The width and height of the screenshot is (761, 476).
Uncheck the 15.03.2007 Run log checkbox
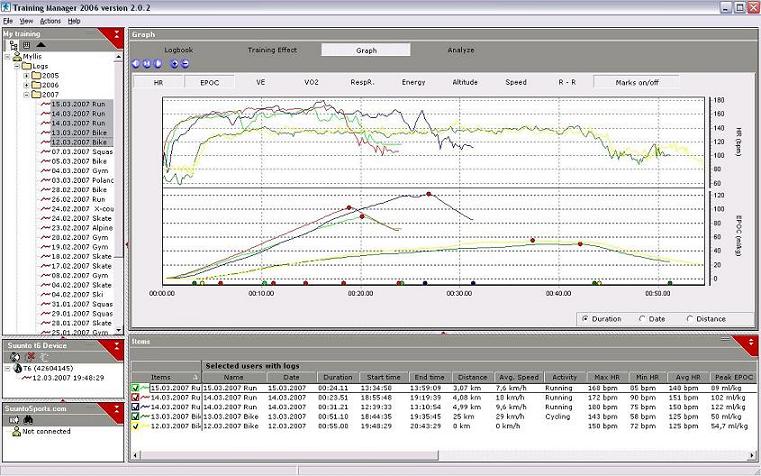click(136, 387)
